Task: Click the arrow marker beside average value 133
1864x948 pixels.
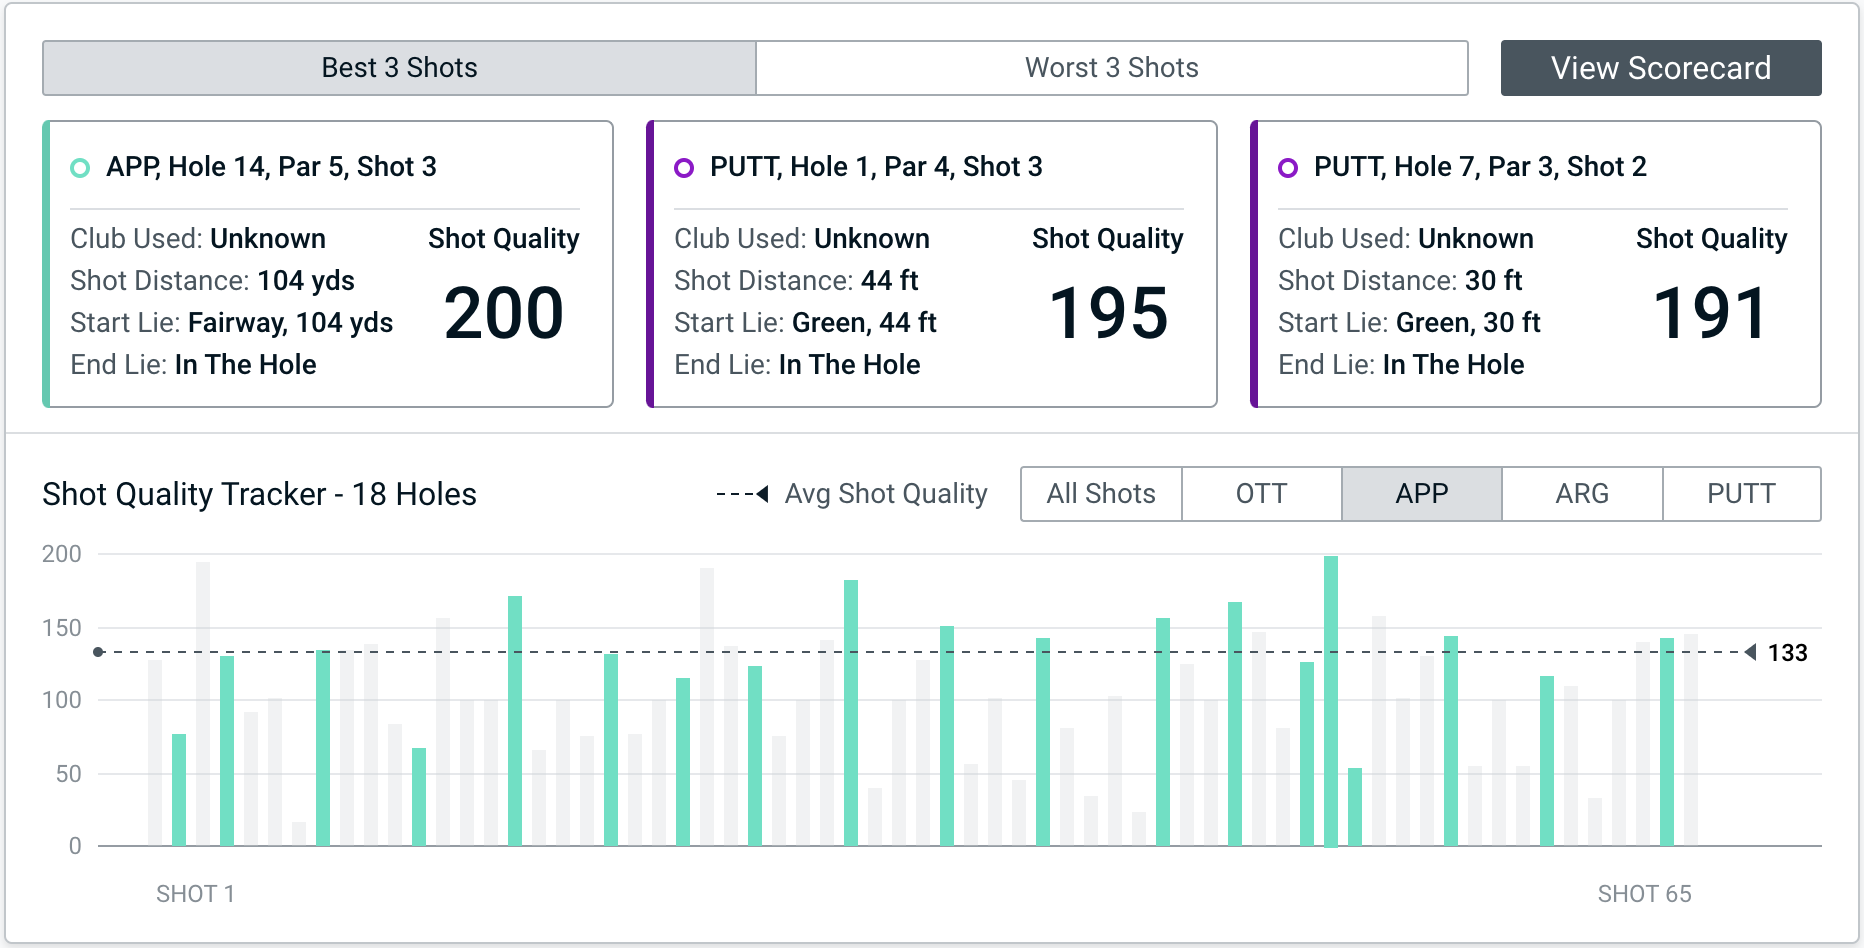Action: pos(1751,652)
